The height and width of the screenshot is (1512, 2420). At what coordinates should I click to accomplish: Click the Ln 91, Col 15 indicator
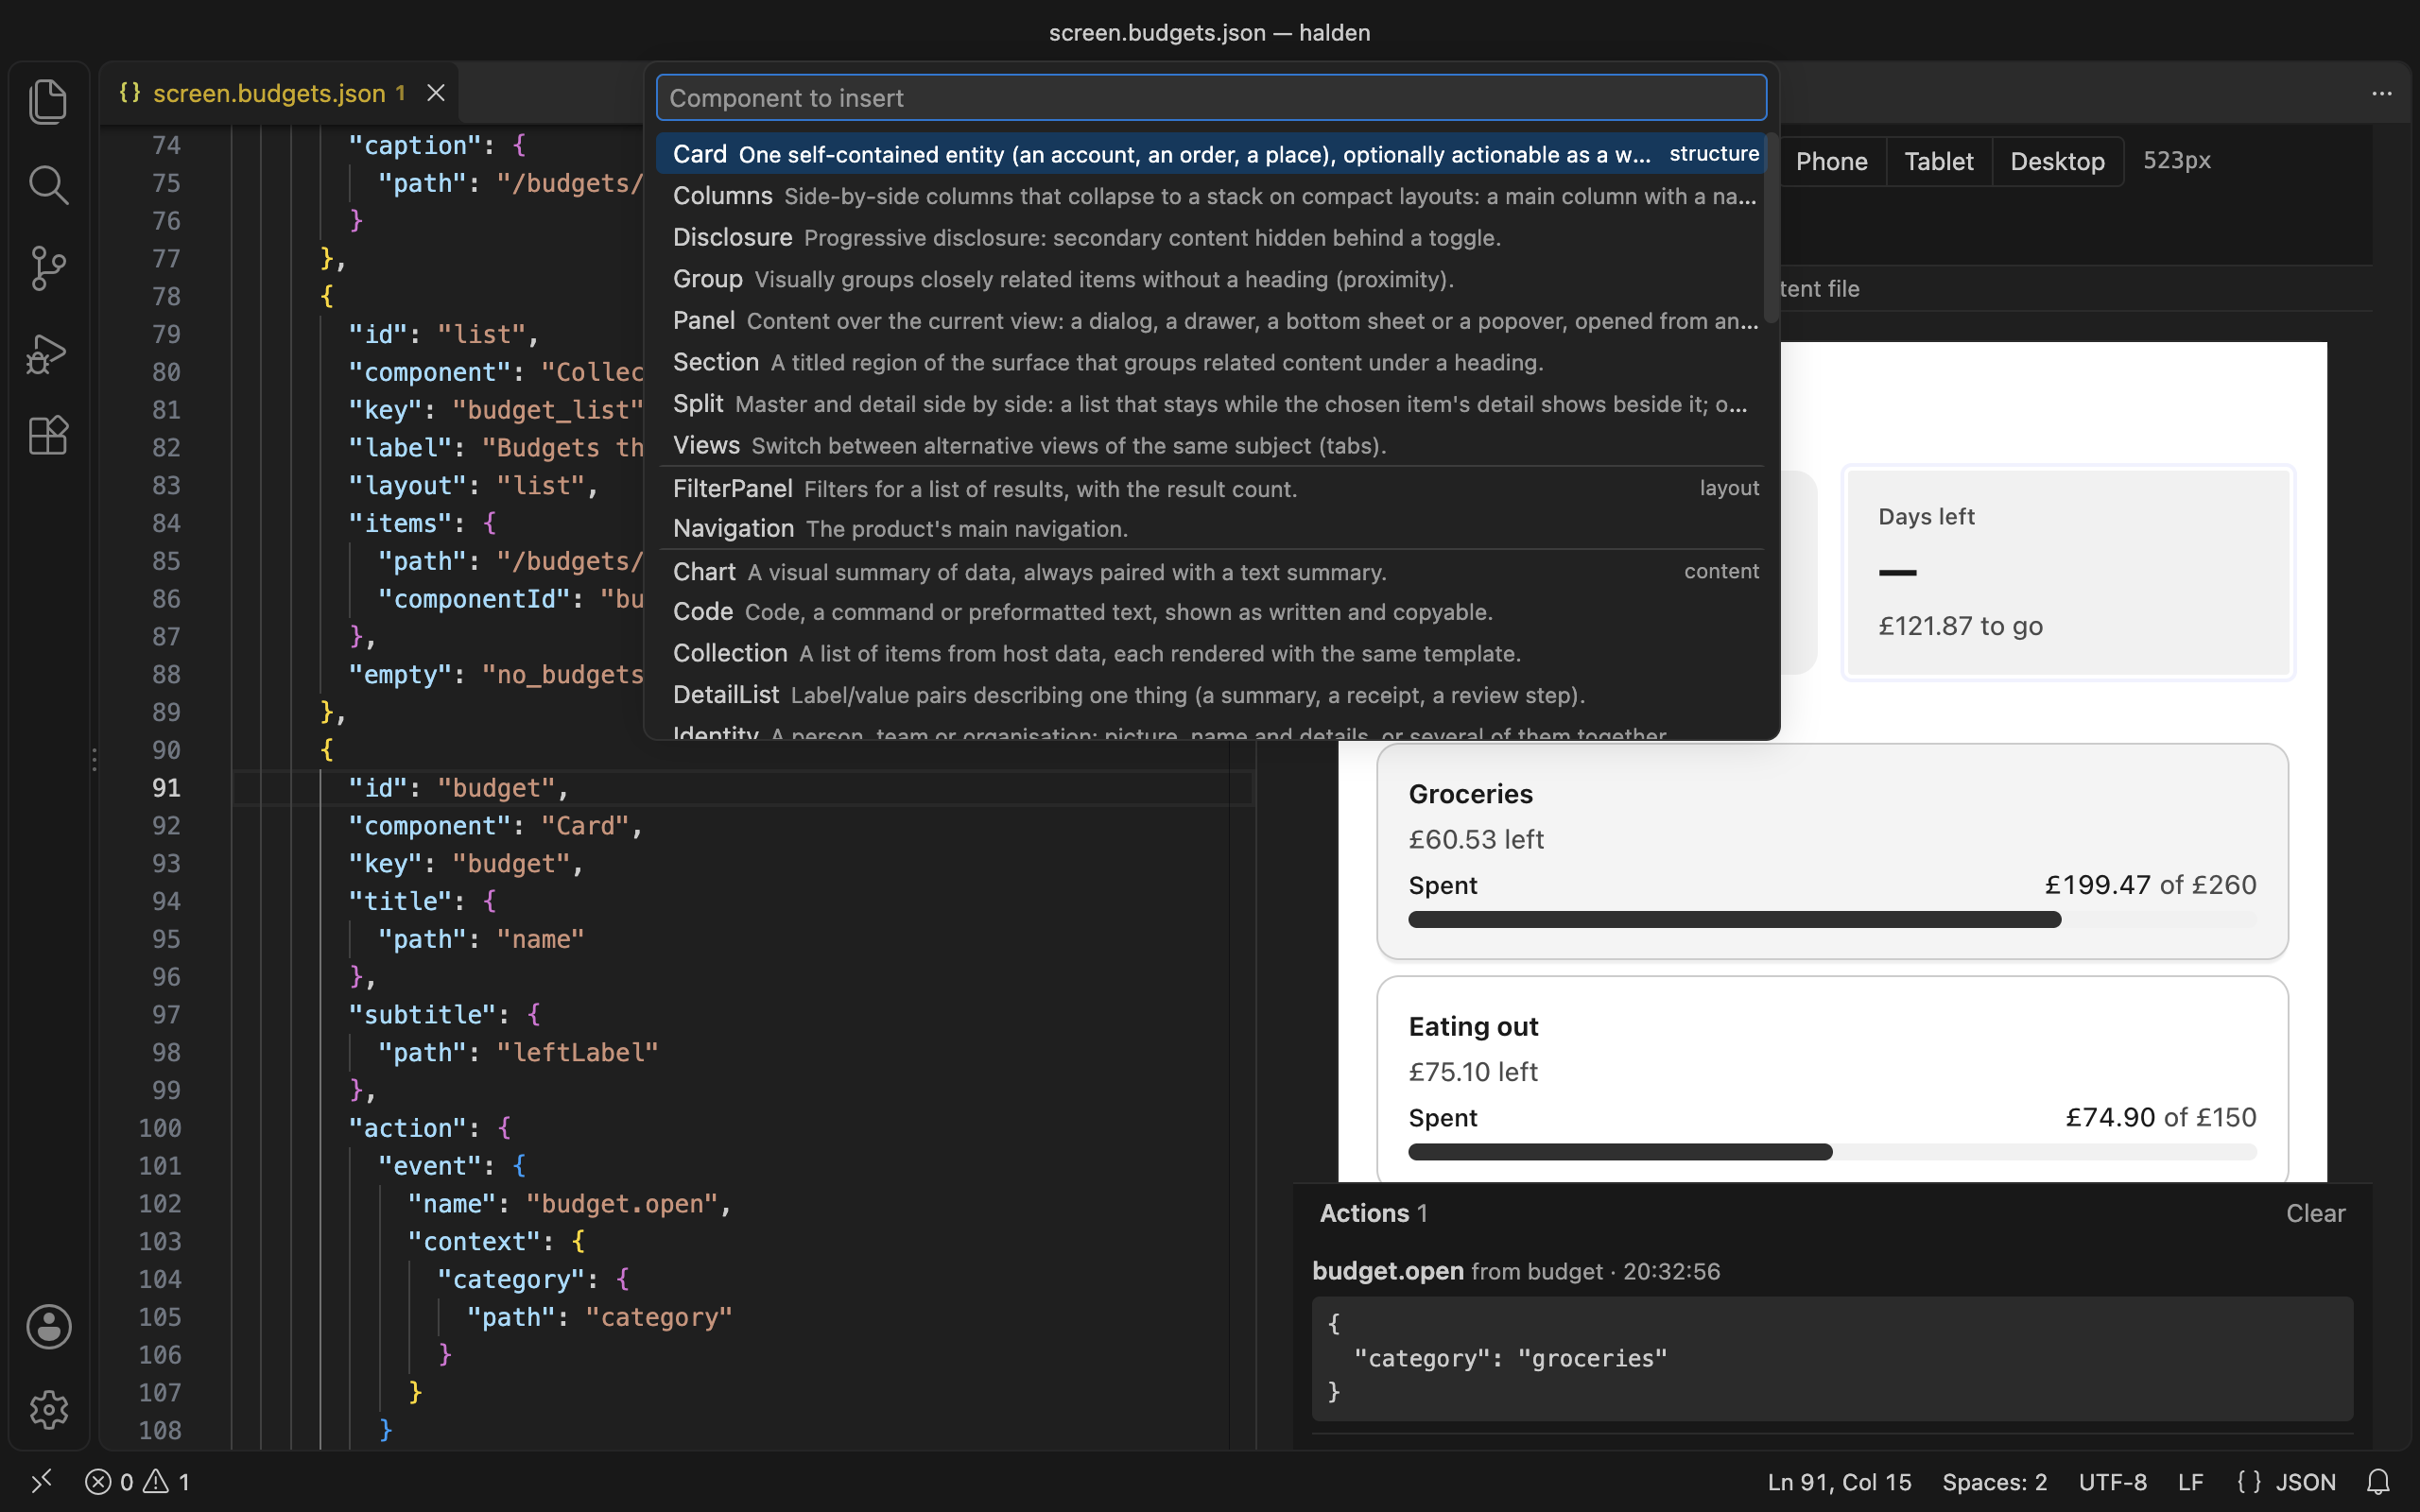tap(1838, 1481)
